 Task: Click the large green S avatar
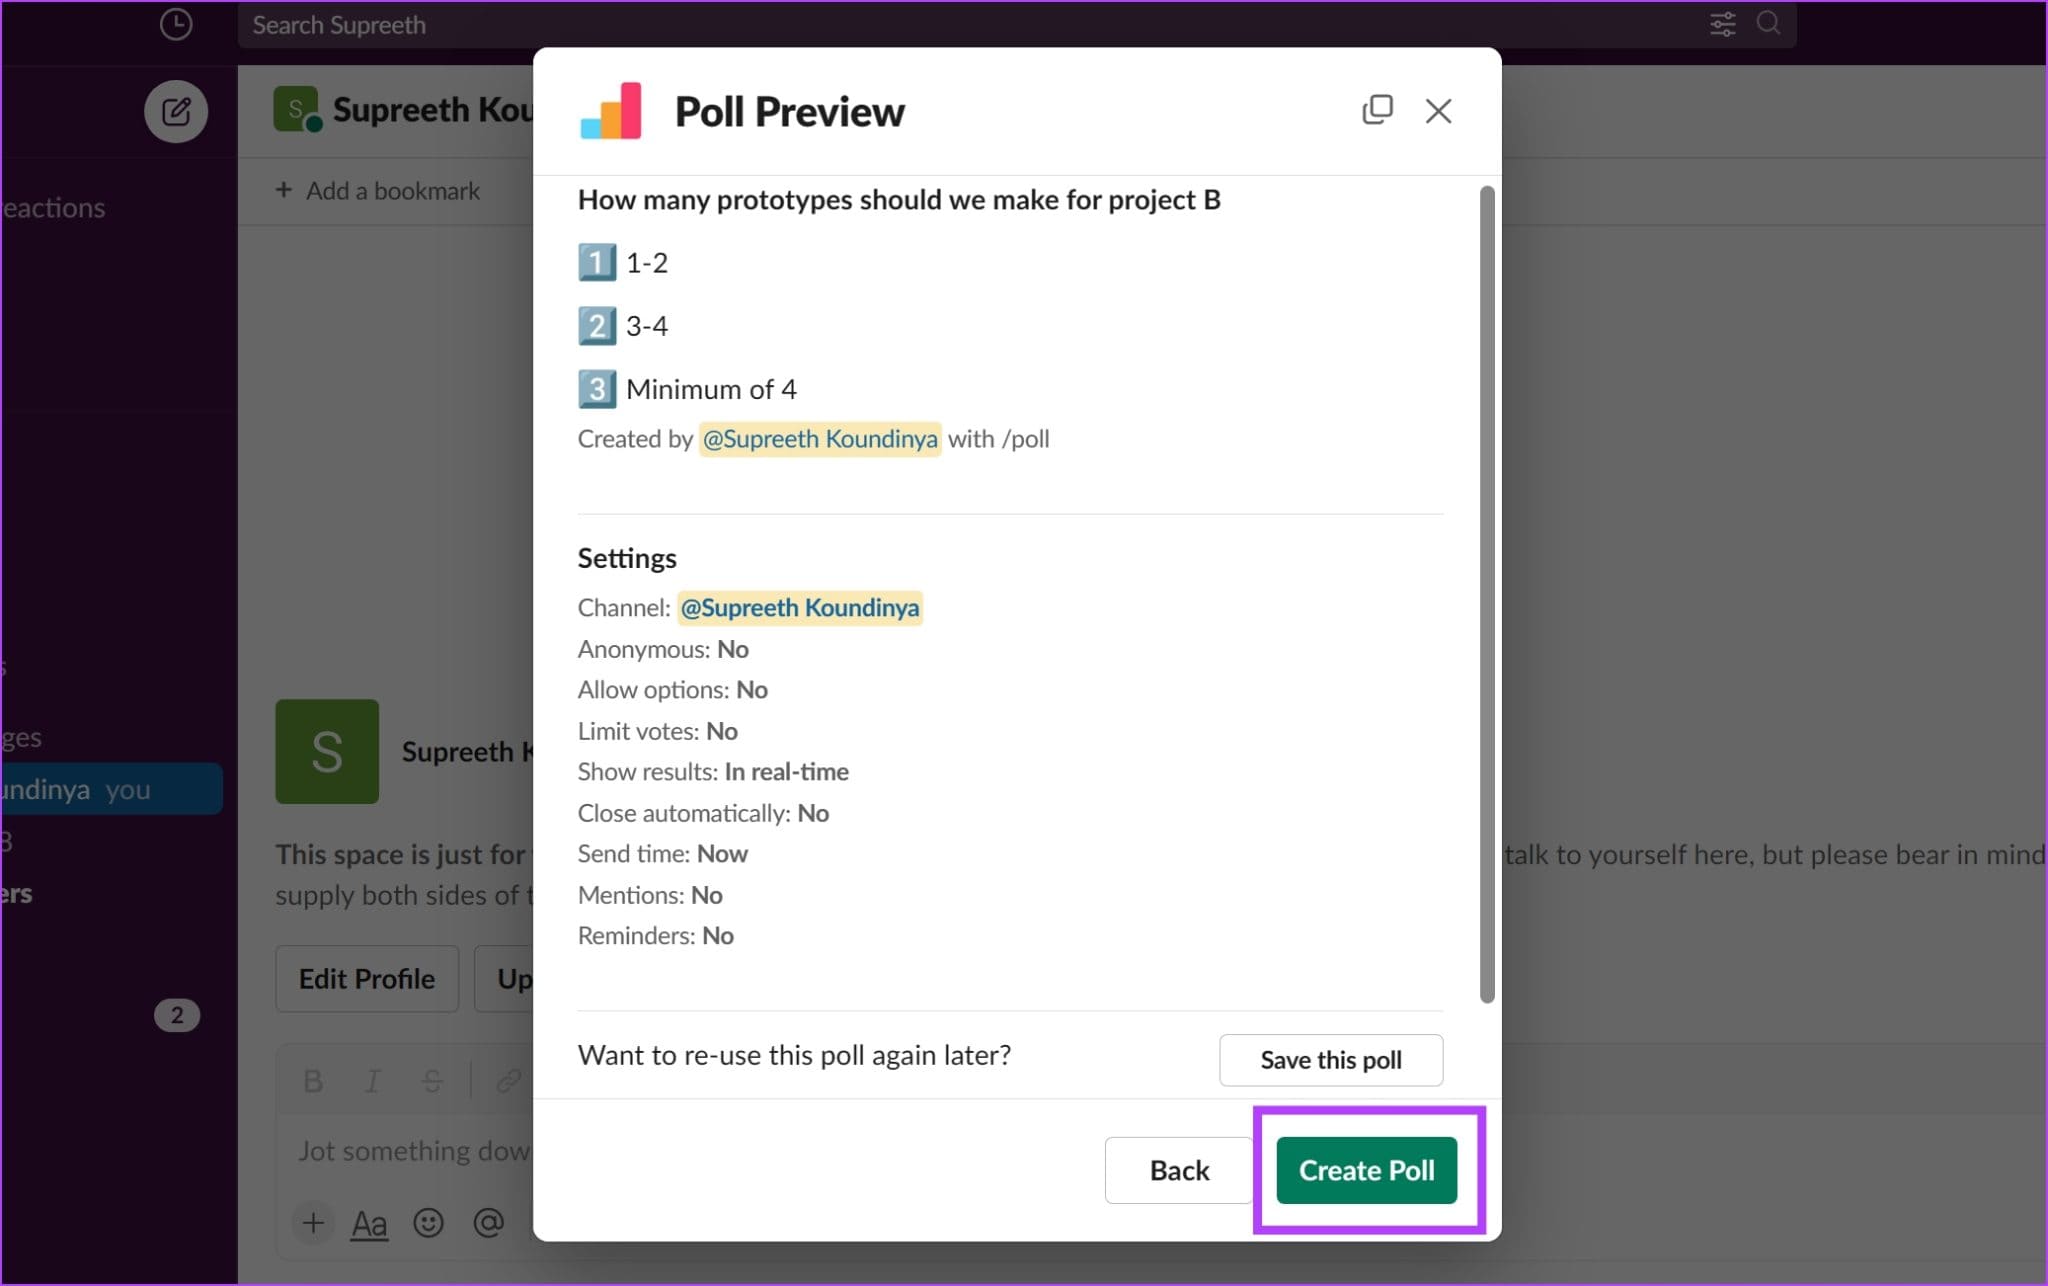327,751
